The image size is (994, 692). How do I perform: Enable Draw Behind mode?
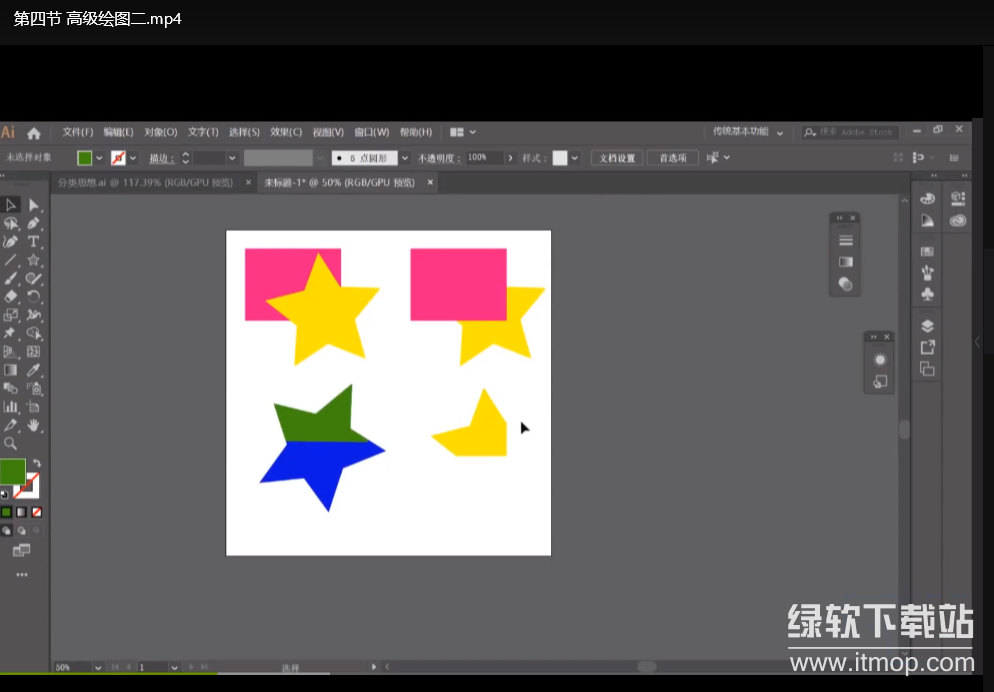coord(22,530)
